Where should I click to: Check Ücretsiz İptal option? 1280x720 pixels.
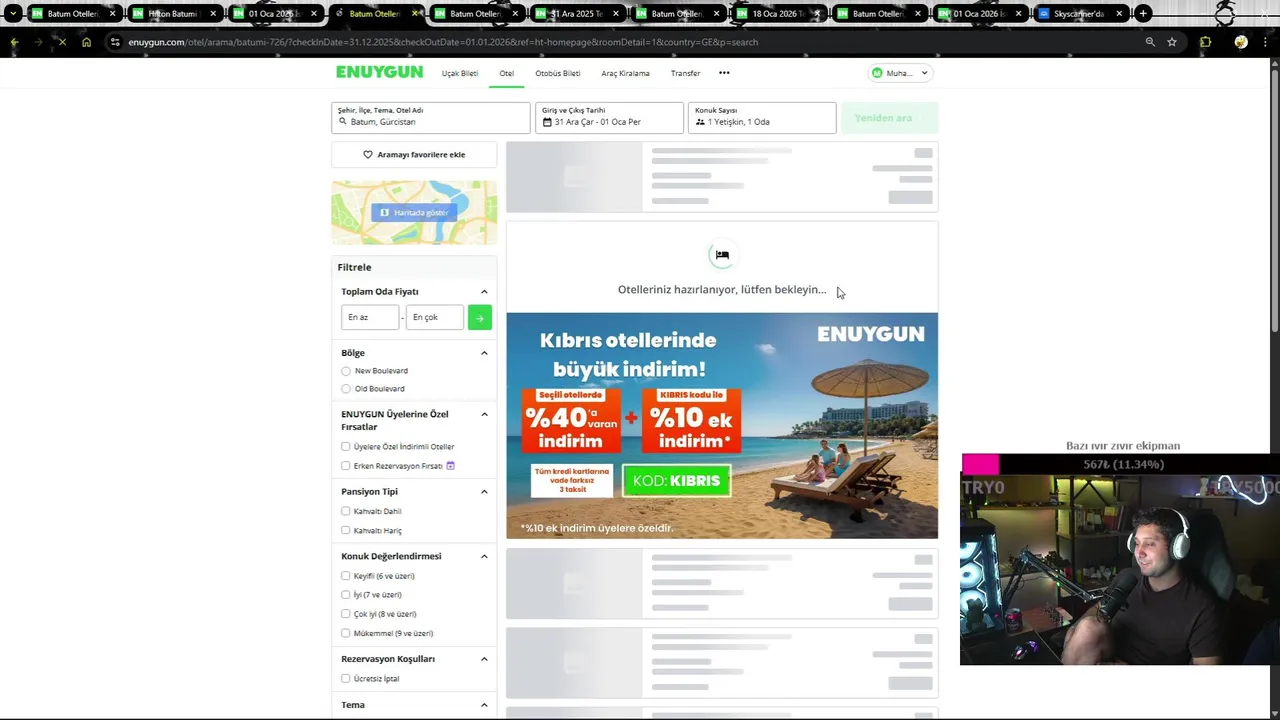pyautogui.click(x=346, y=678)
